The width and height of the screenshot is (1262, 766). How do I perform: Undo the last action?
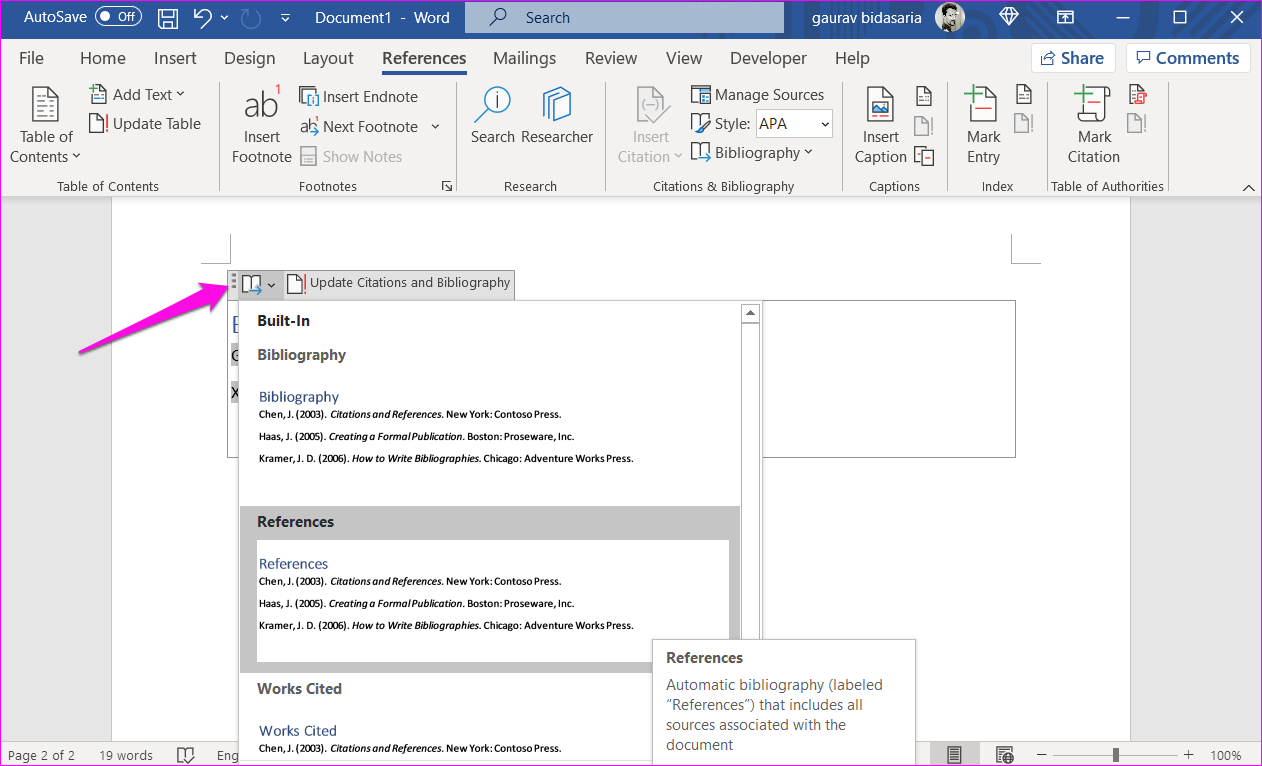click(x=203, y=17)
